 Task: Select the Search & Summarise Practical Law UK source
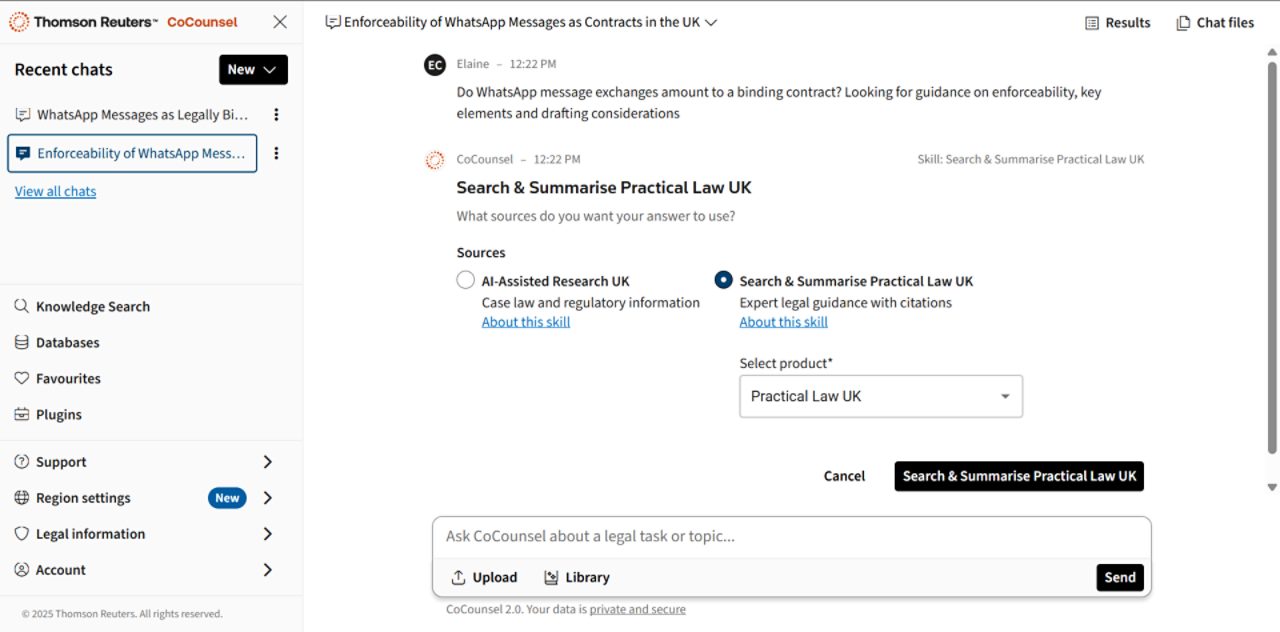pos(723,280)
